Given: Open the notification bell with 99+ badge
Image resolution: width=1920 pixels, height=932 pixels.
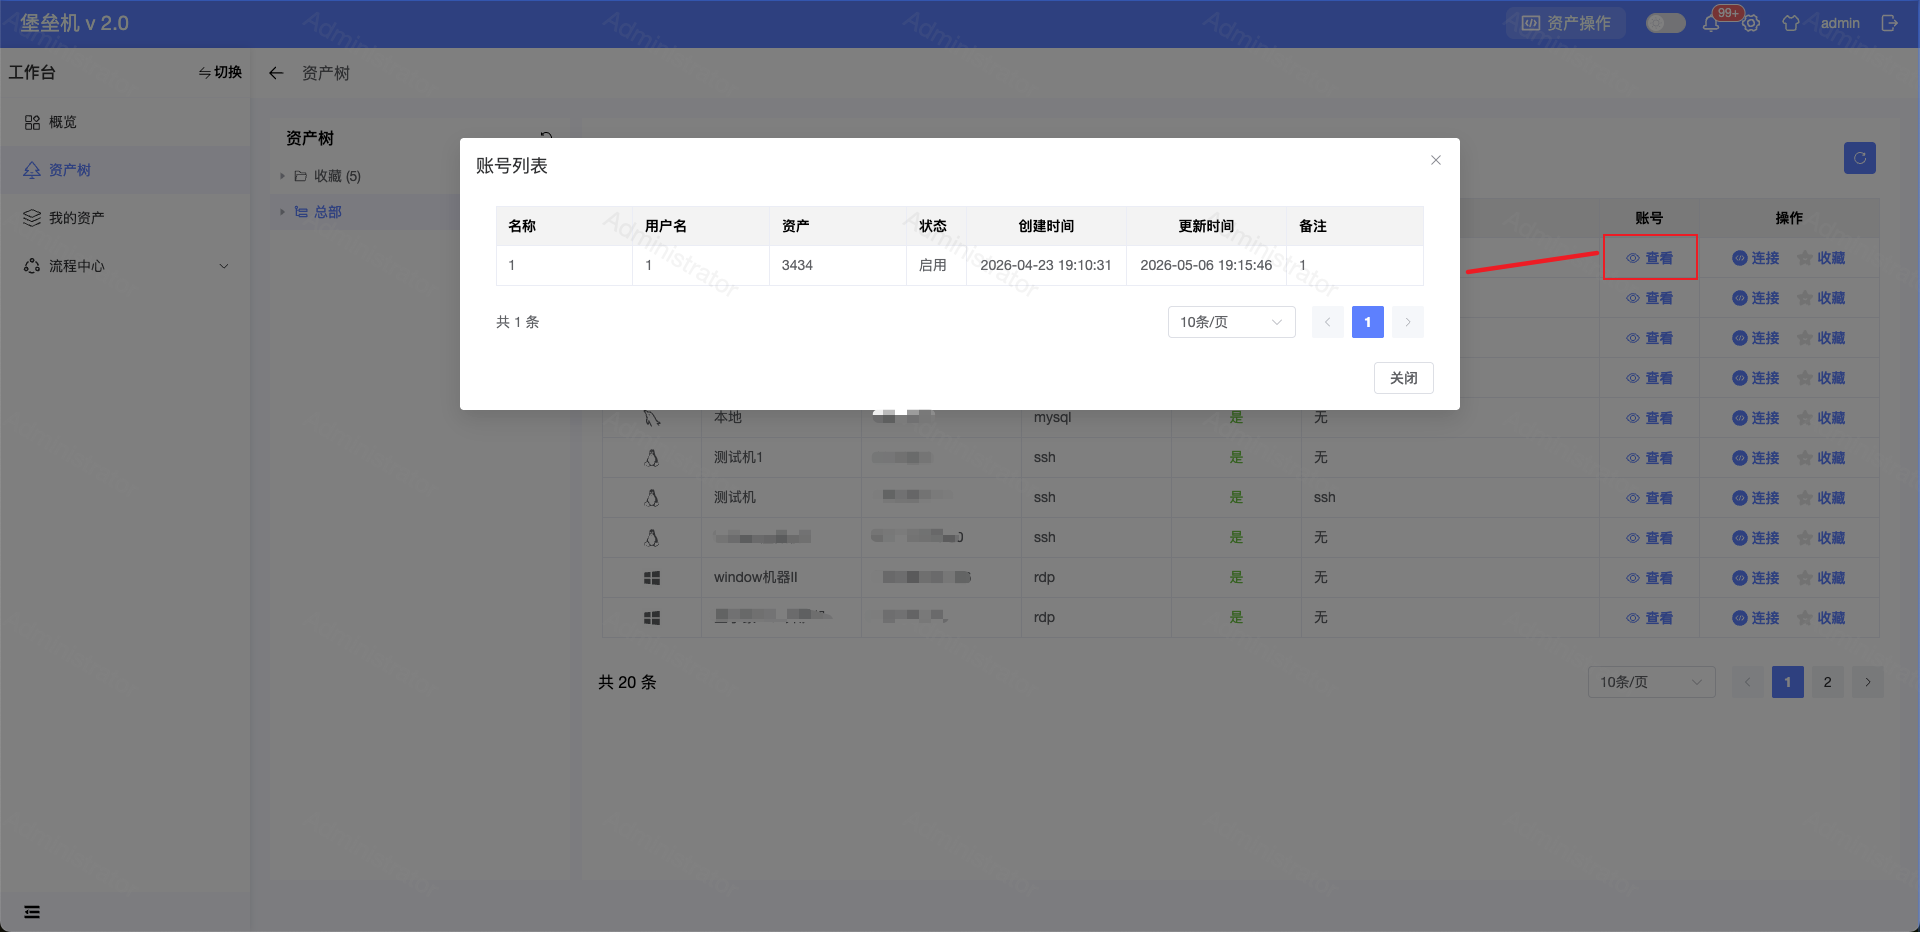Looking at the screenshot, I should coord(1711,23).
